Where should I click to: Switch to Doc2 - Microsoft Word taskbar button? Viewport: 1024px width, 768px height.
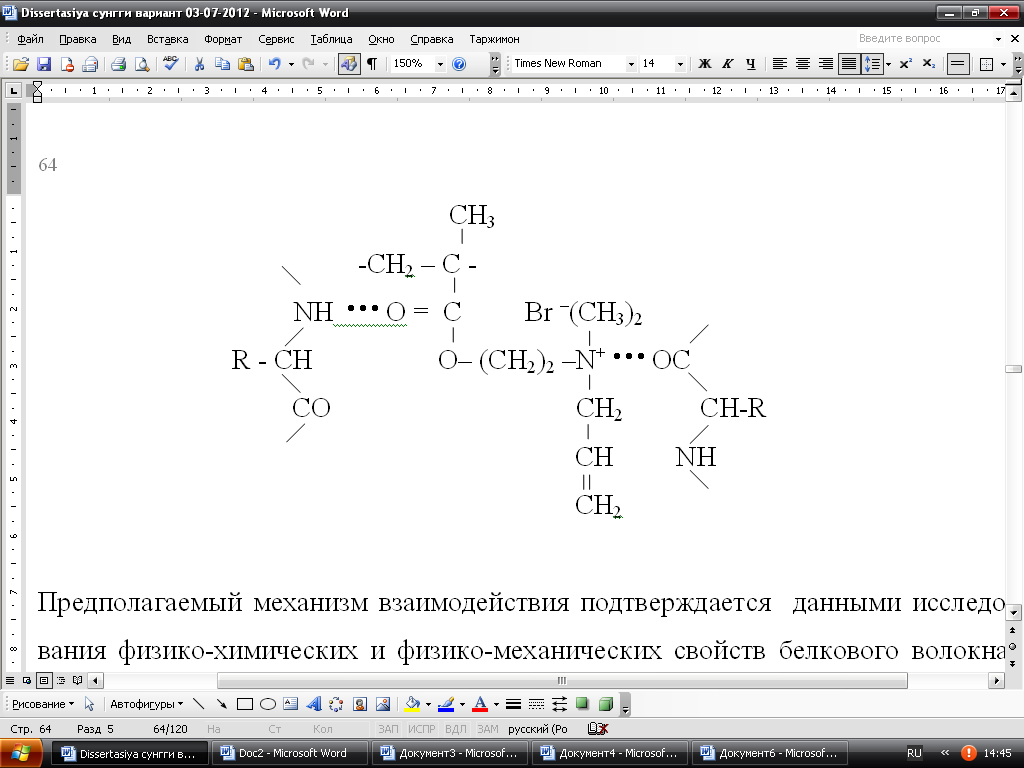coord(289,753)
